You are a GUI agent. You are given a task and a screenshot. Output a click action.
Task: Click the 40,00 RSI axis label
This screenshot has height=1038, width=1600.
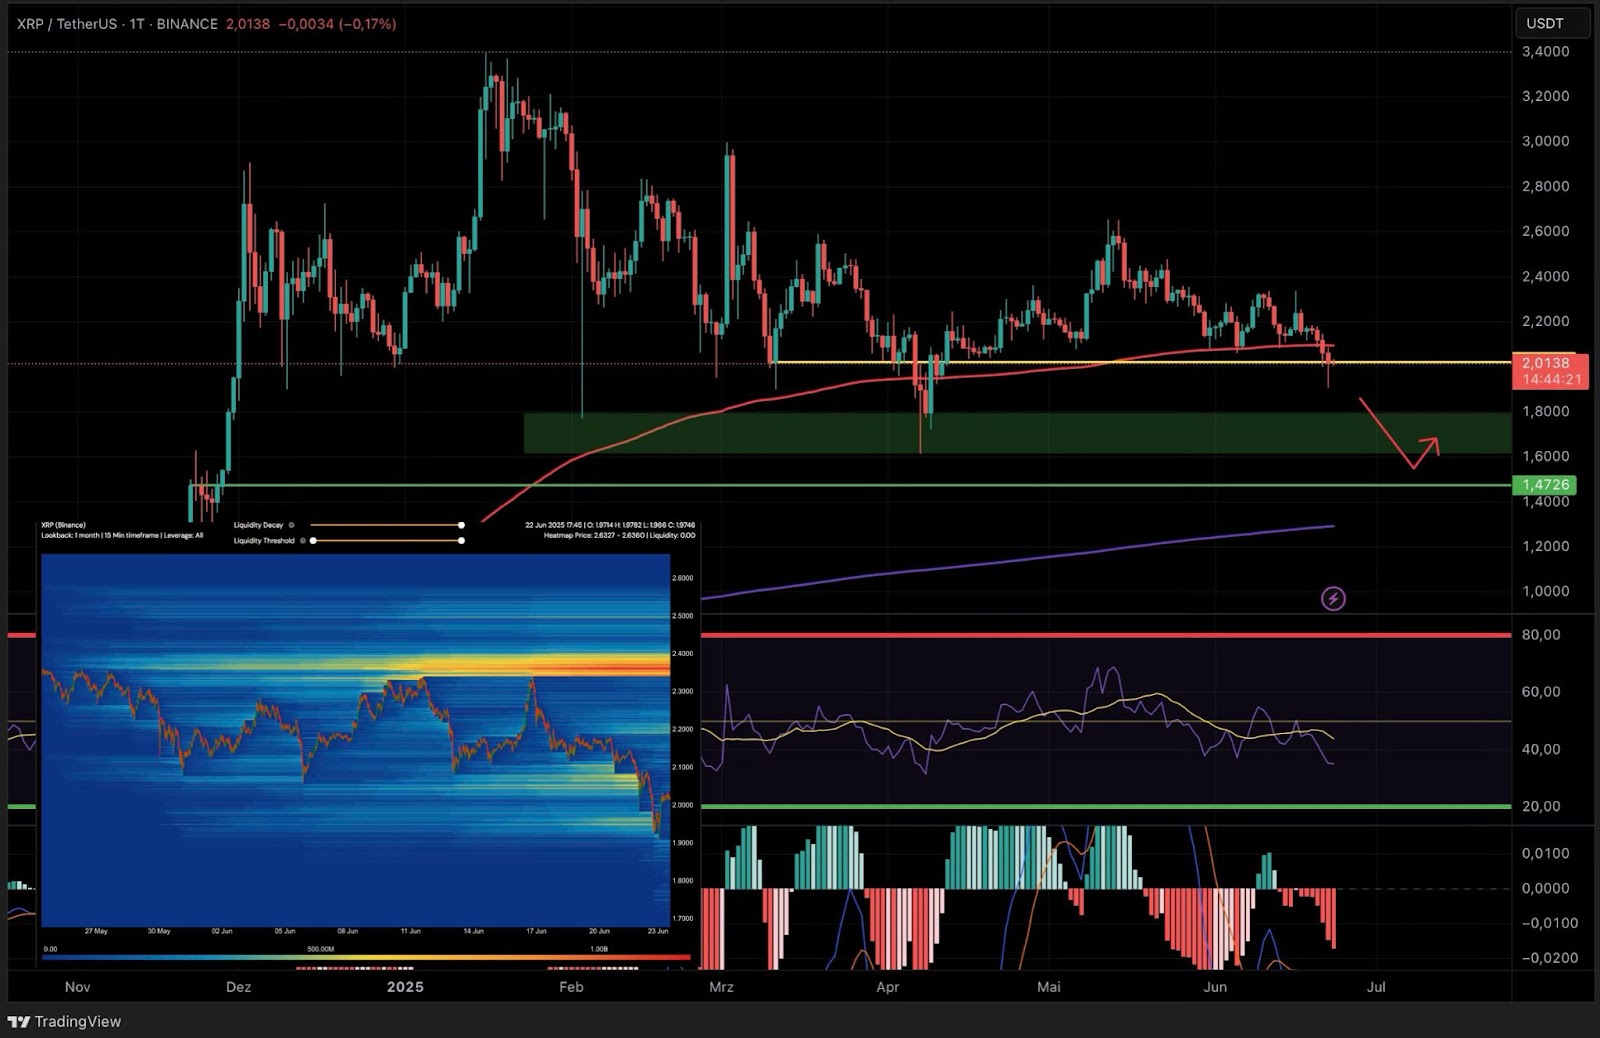[x=1541, y=749]
